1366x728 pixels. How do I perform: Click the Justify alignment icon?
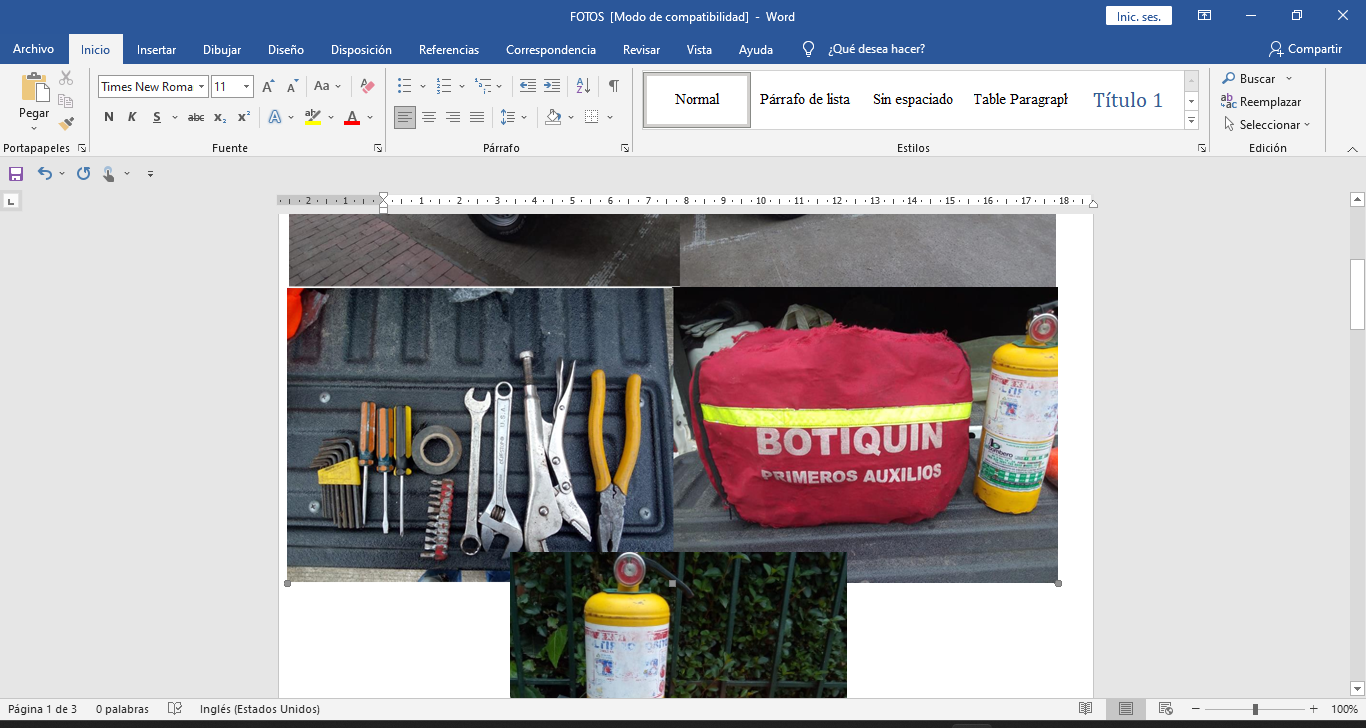477,118
